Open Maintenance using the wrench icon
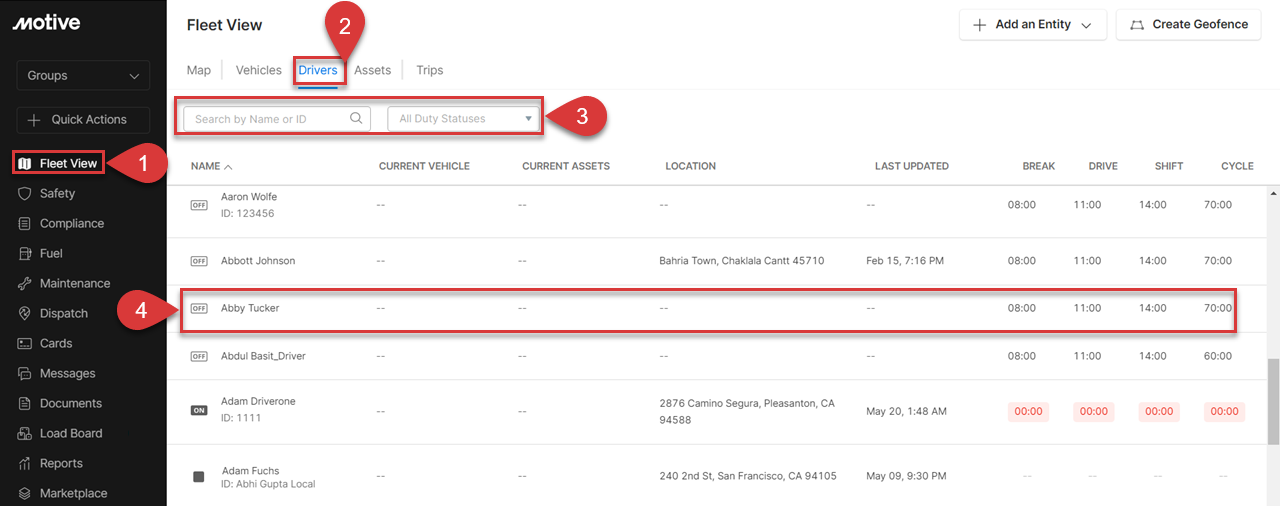The height and width of the screenshot is (506, 1280). tap(25, 283)
